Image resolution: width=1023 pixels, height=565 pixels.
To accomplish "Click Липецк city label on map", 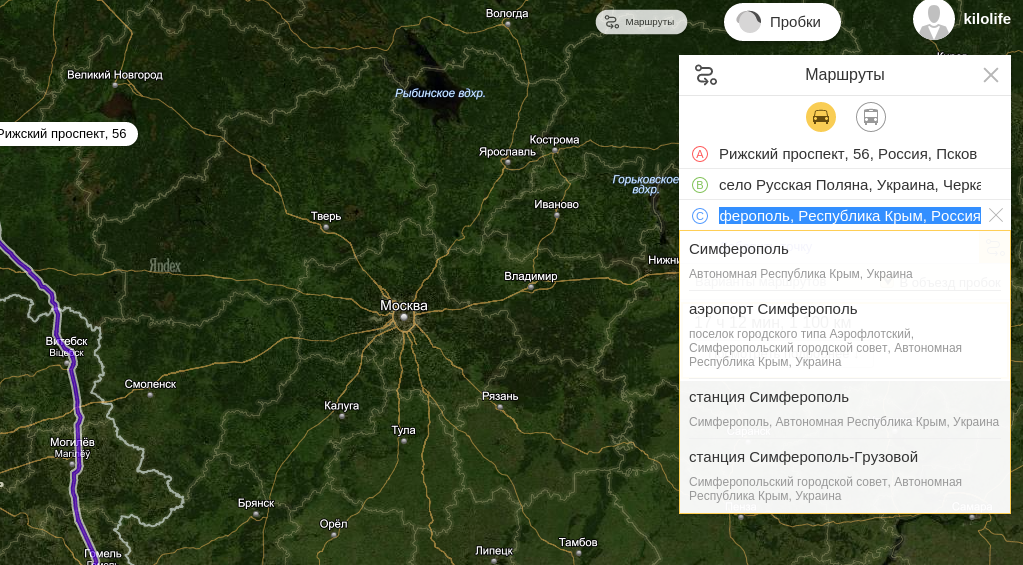I will coord(494,551).
